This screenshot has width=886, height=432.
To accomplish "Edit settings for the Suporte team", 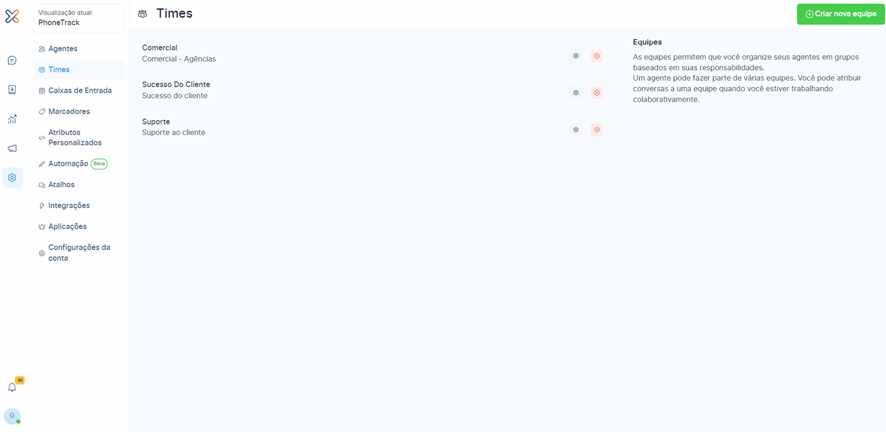I will (576, 130).
